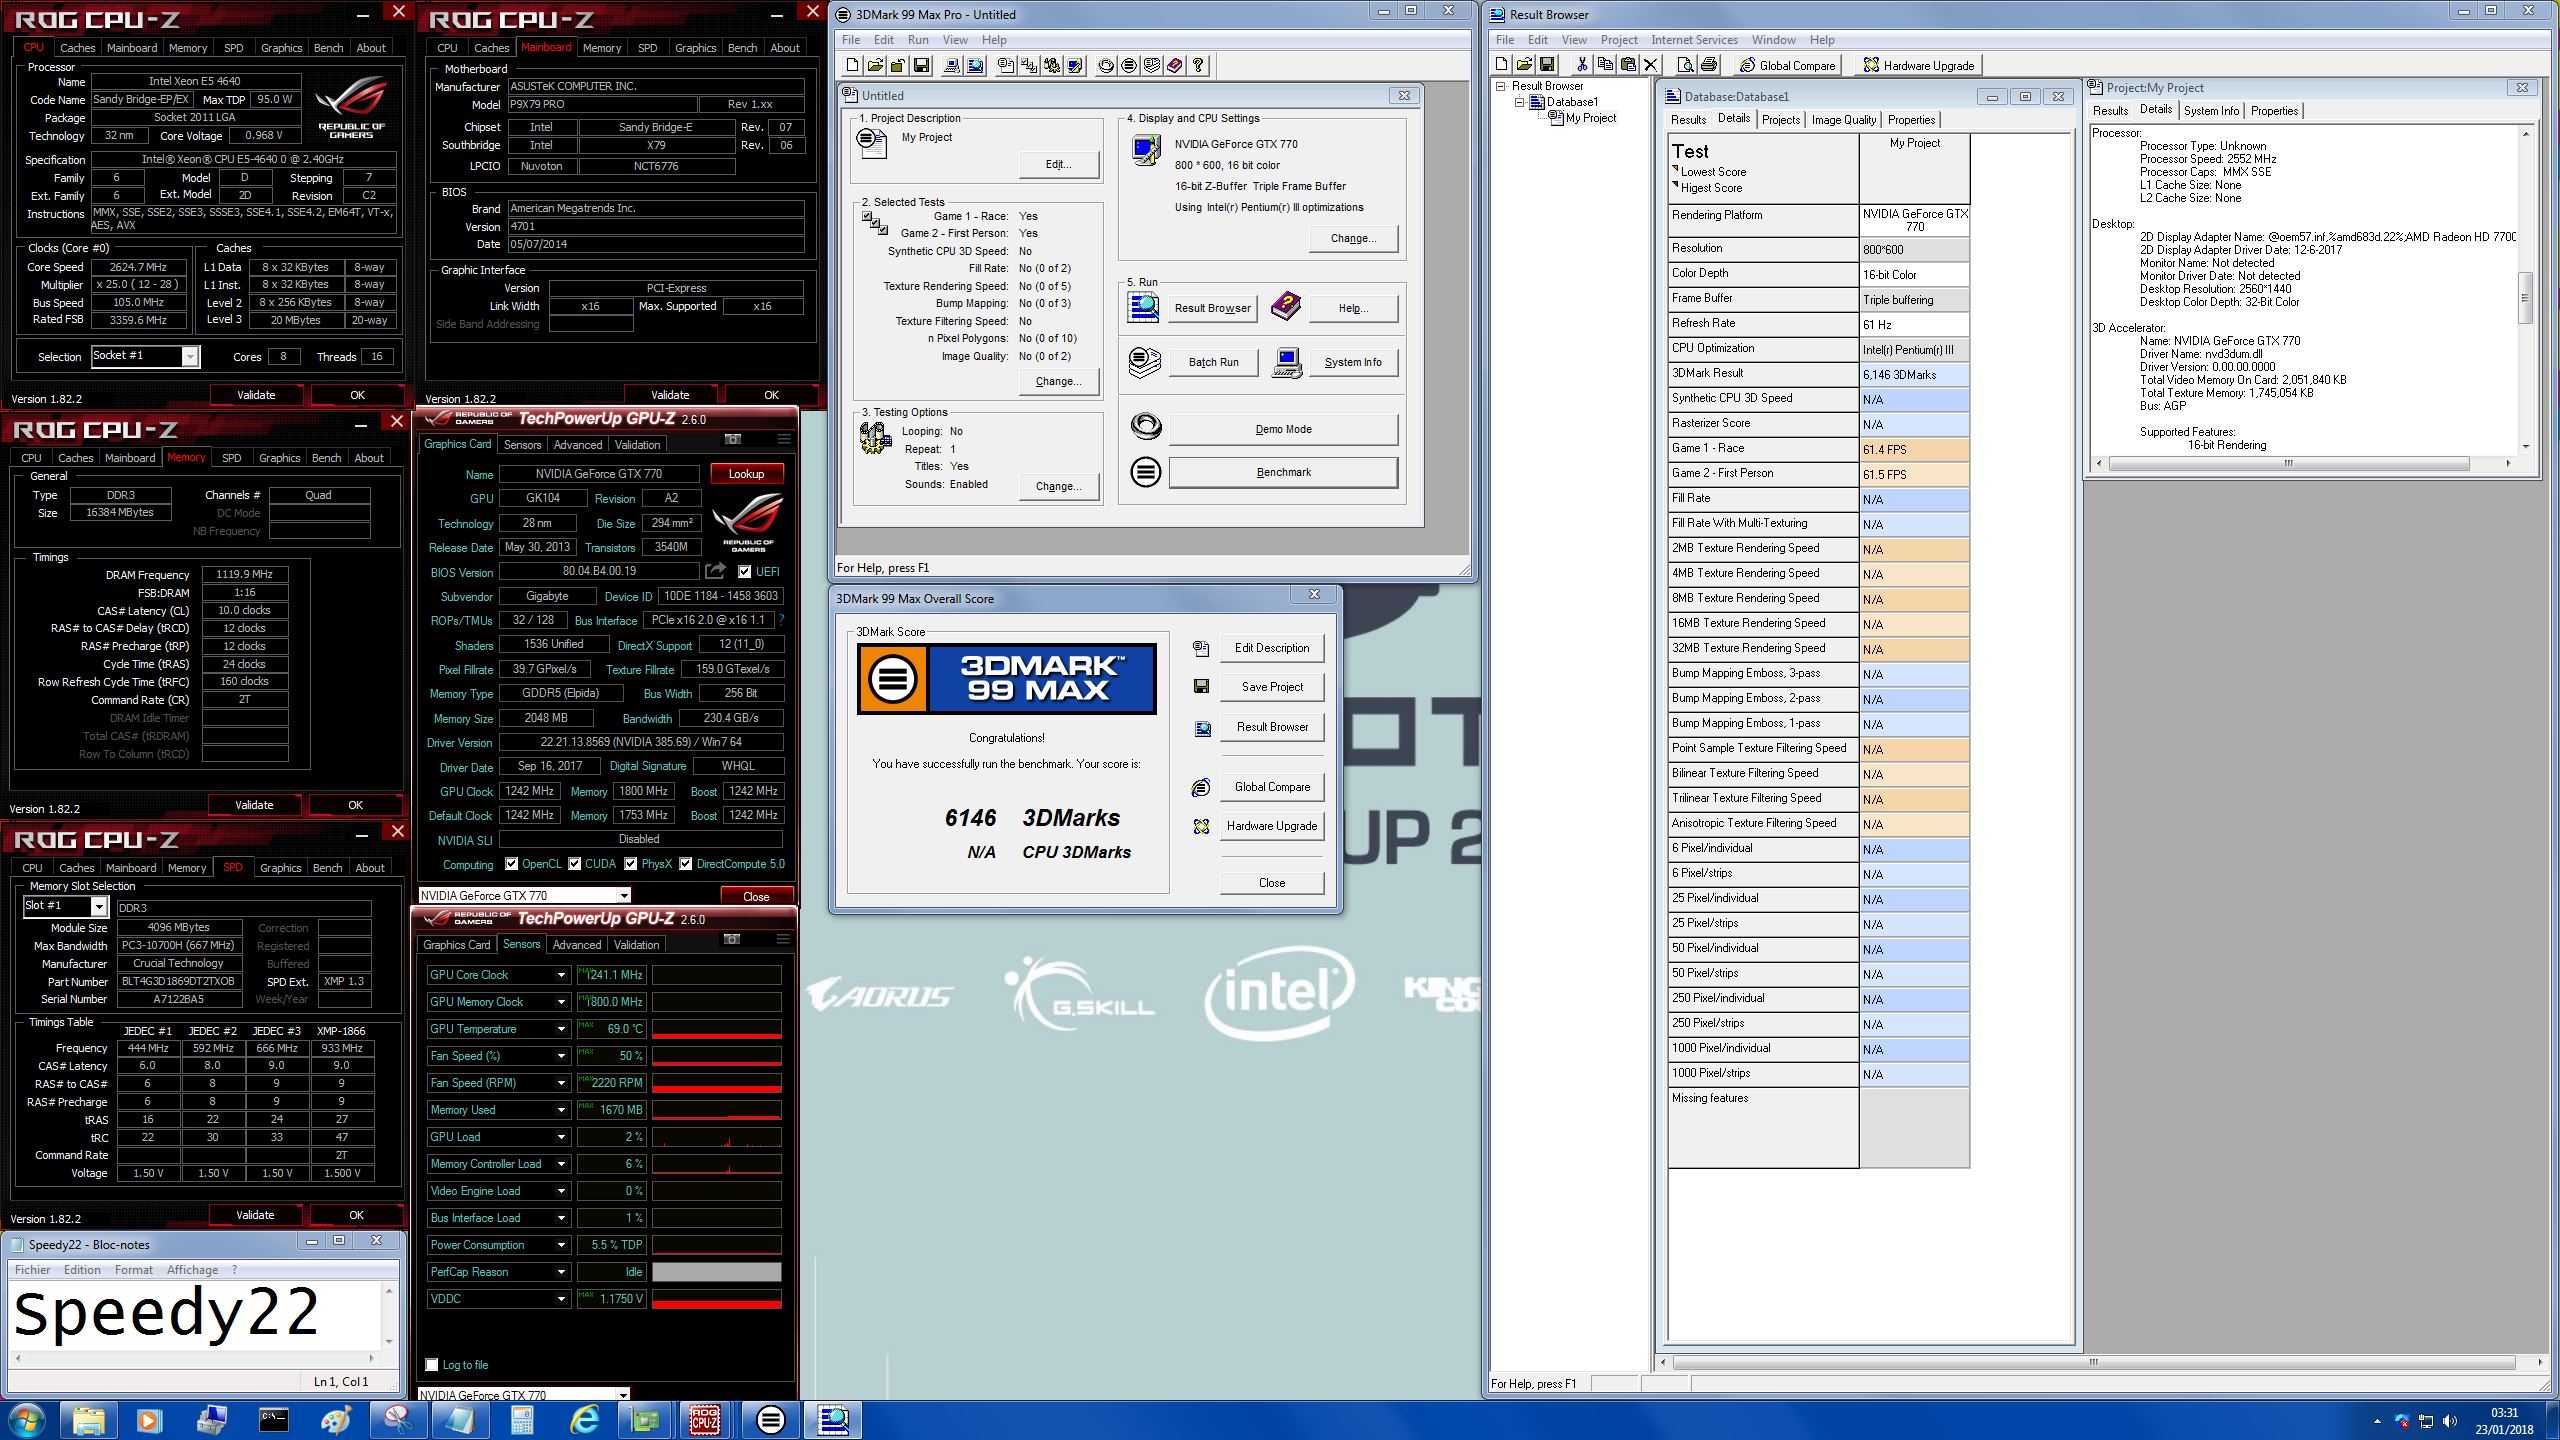The width and height of the screenshot is (2560, 1440).
Task: Click Cut scissors icon in Result Browser toolbar
Action: click(x=1582, y=65)
